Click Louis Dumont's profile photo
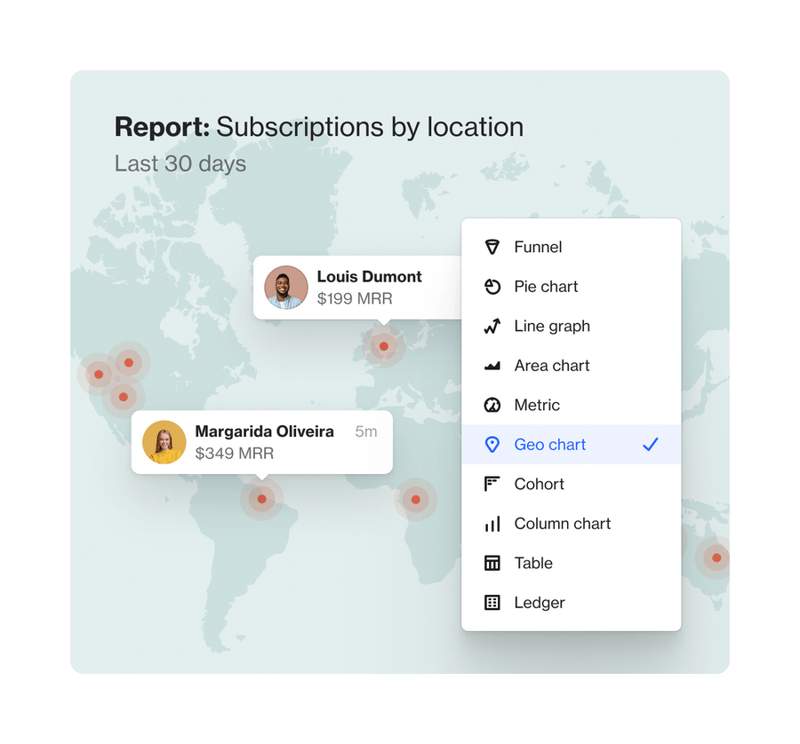Screen dimensions: 800x744 tap(286, 288)
